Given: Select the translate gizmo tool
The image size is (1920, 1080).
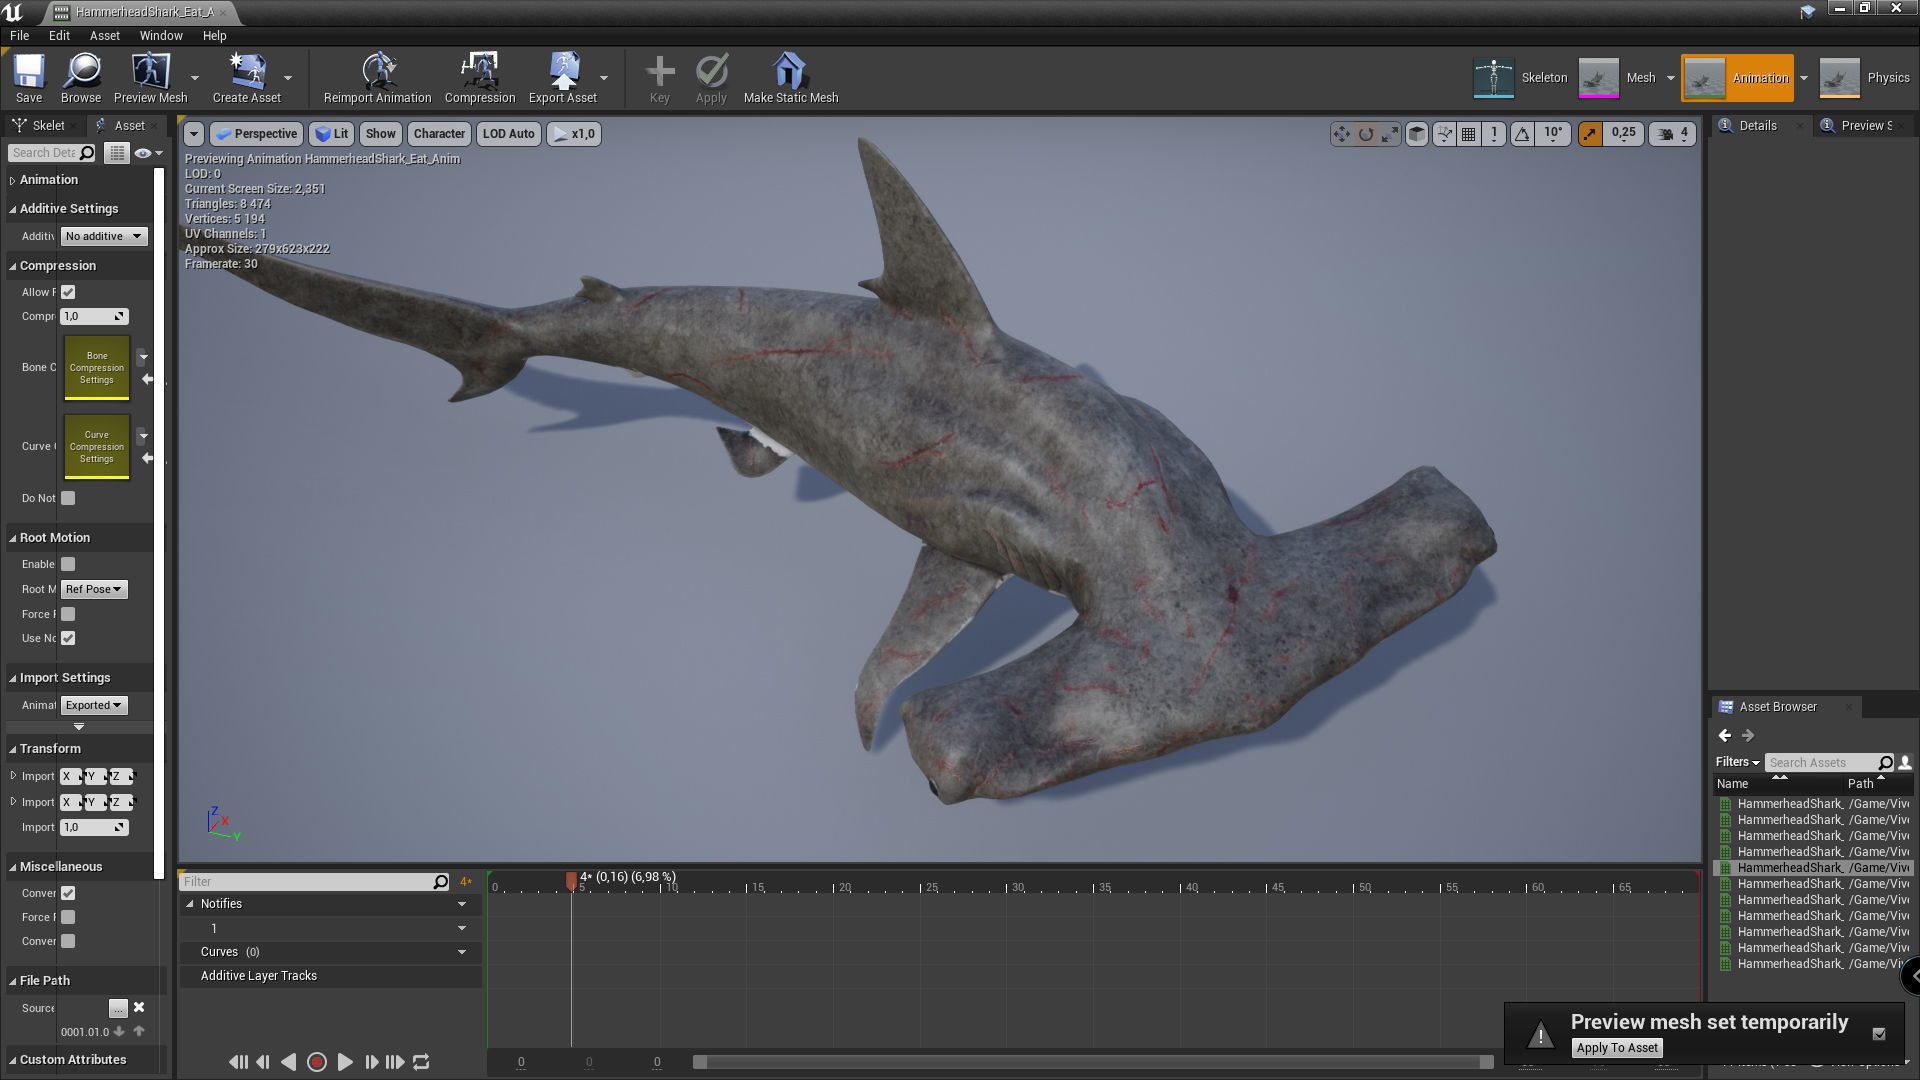Looking at the screenshot, I should tap(1341, 134).
